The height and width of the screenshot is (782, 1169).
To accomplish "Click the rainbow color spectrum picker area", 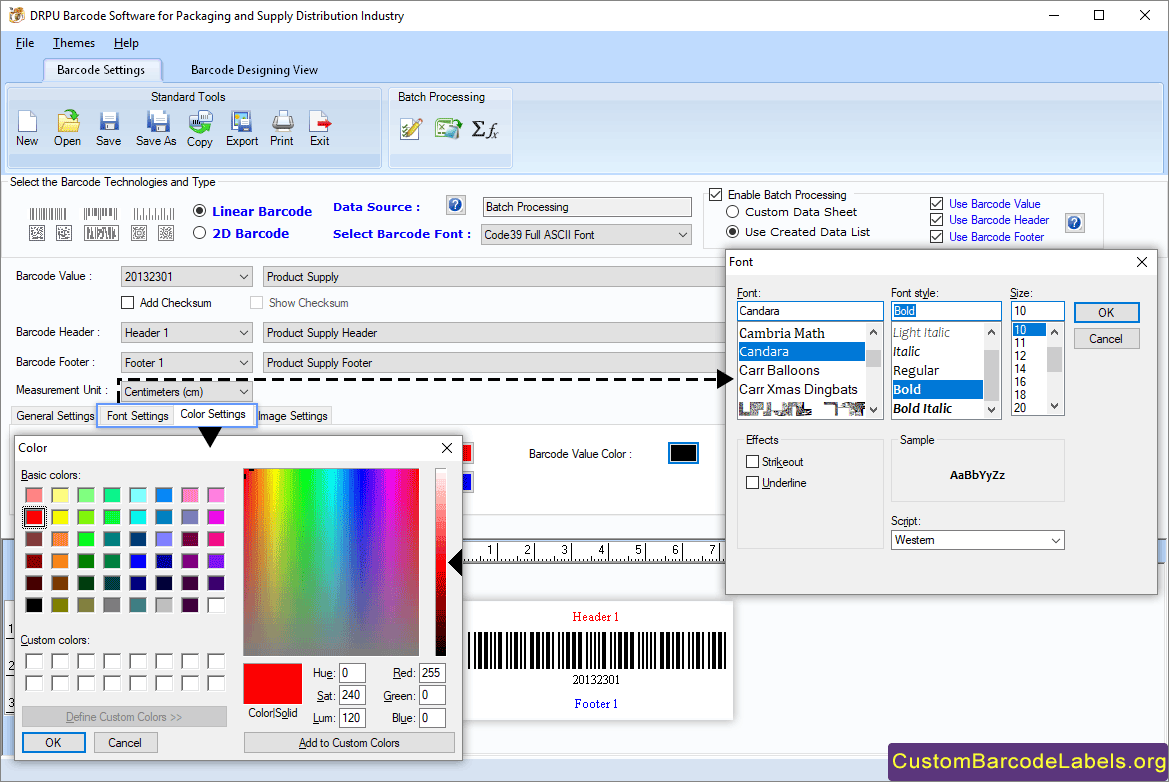I will pyautogui.click(x=331, y=562).
